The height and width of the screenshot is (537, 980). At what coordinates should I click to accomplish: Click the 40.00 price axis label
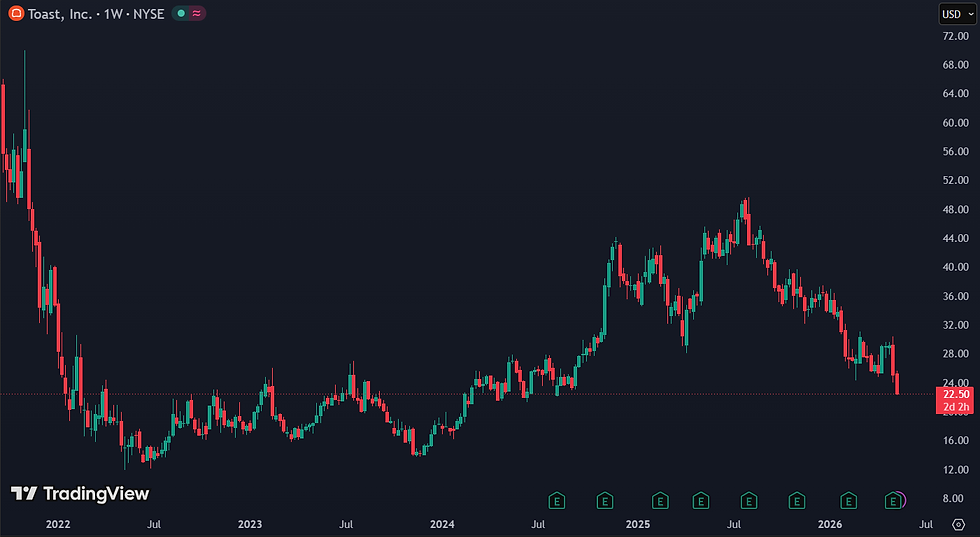[x=956, y=267]
